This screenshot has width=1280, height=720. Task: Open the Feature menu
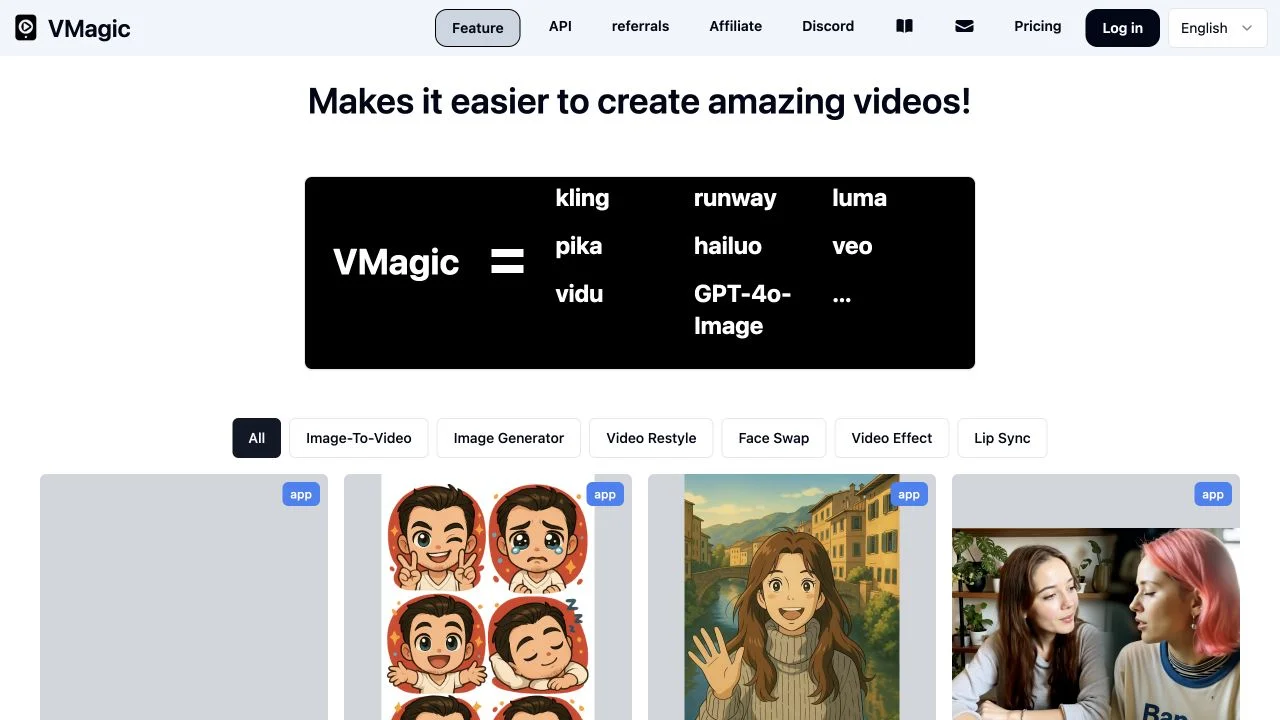pyautogui.click(x=478, y=28)
